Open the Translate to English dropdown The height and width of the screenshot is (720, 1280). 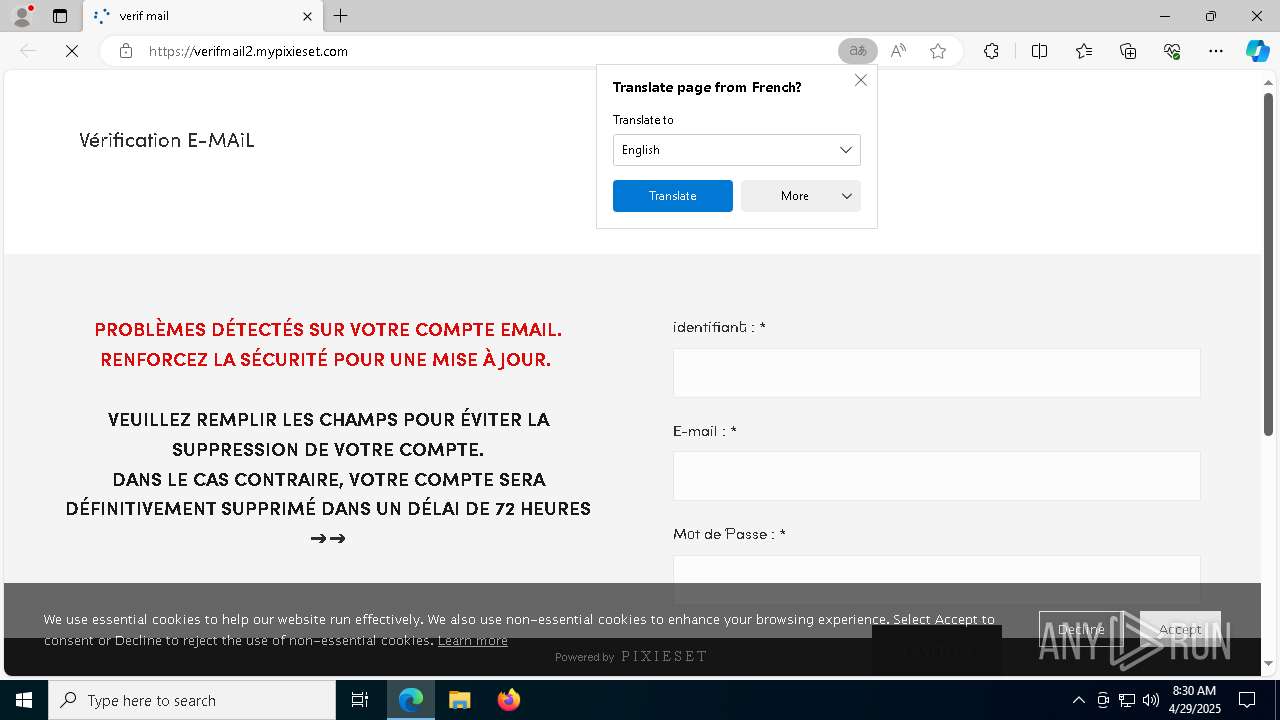click(x=737, y=150)
